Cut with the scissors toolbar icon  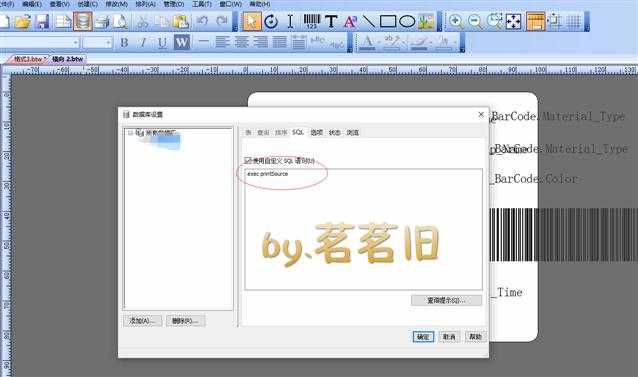pyautogui.click(x=142, y=21)
